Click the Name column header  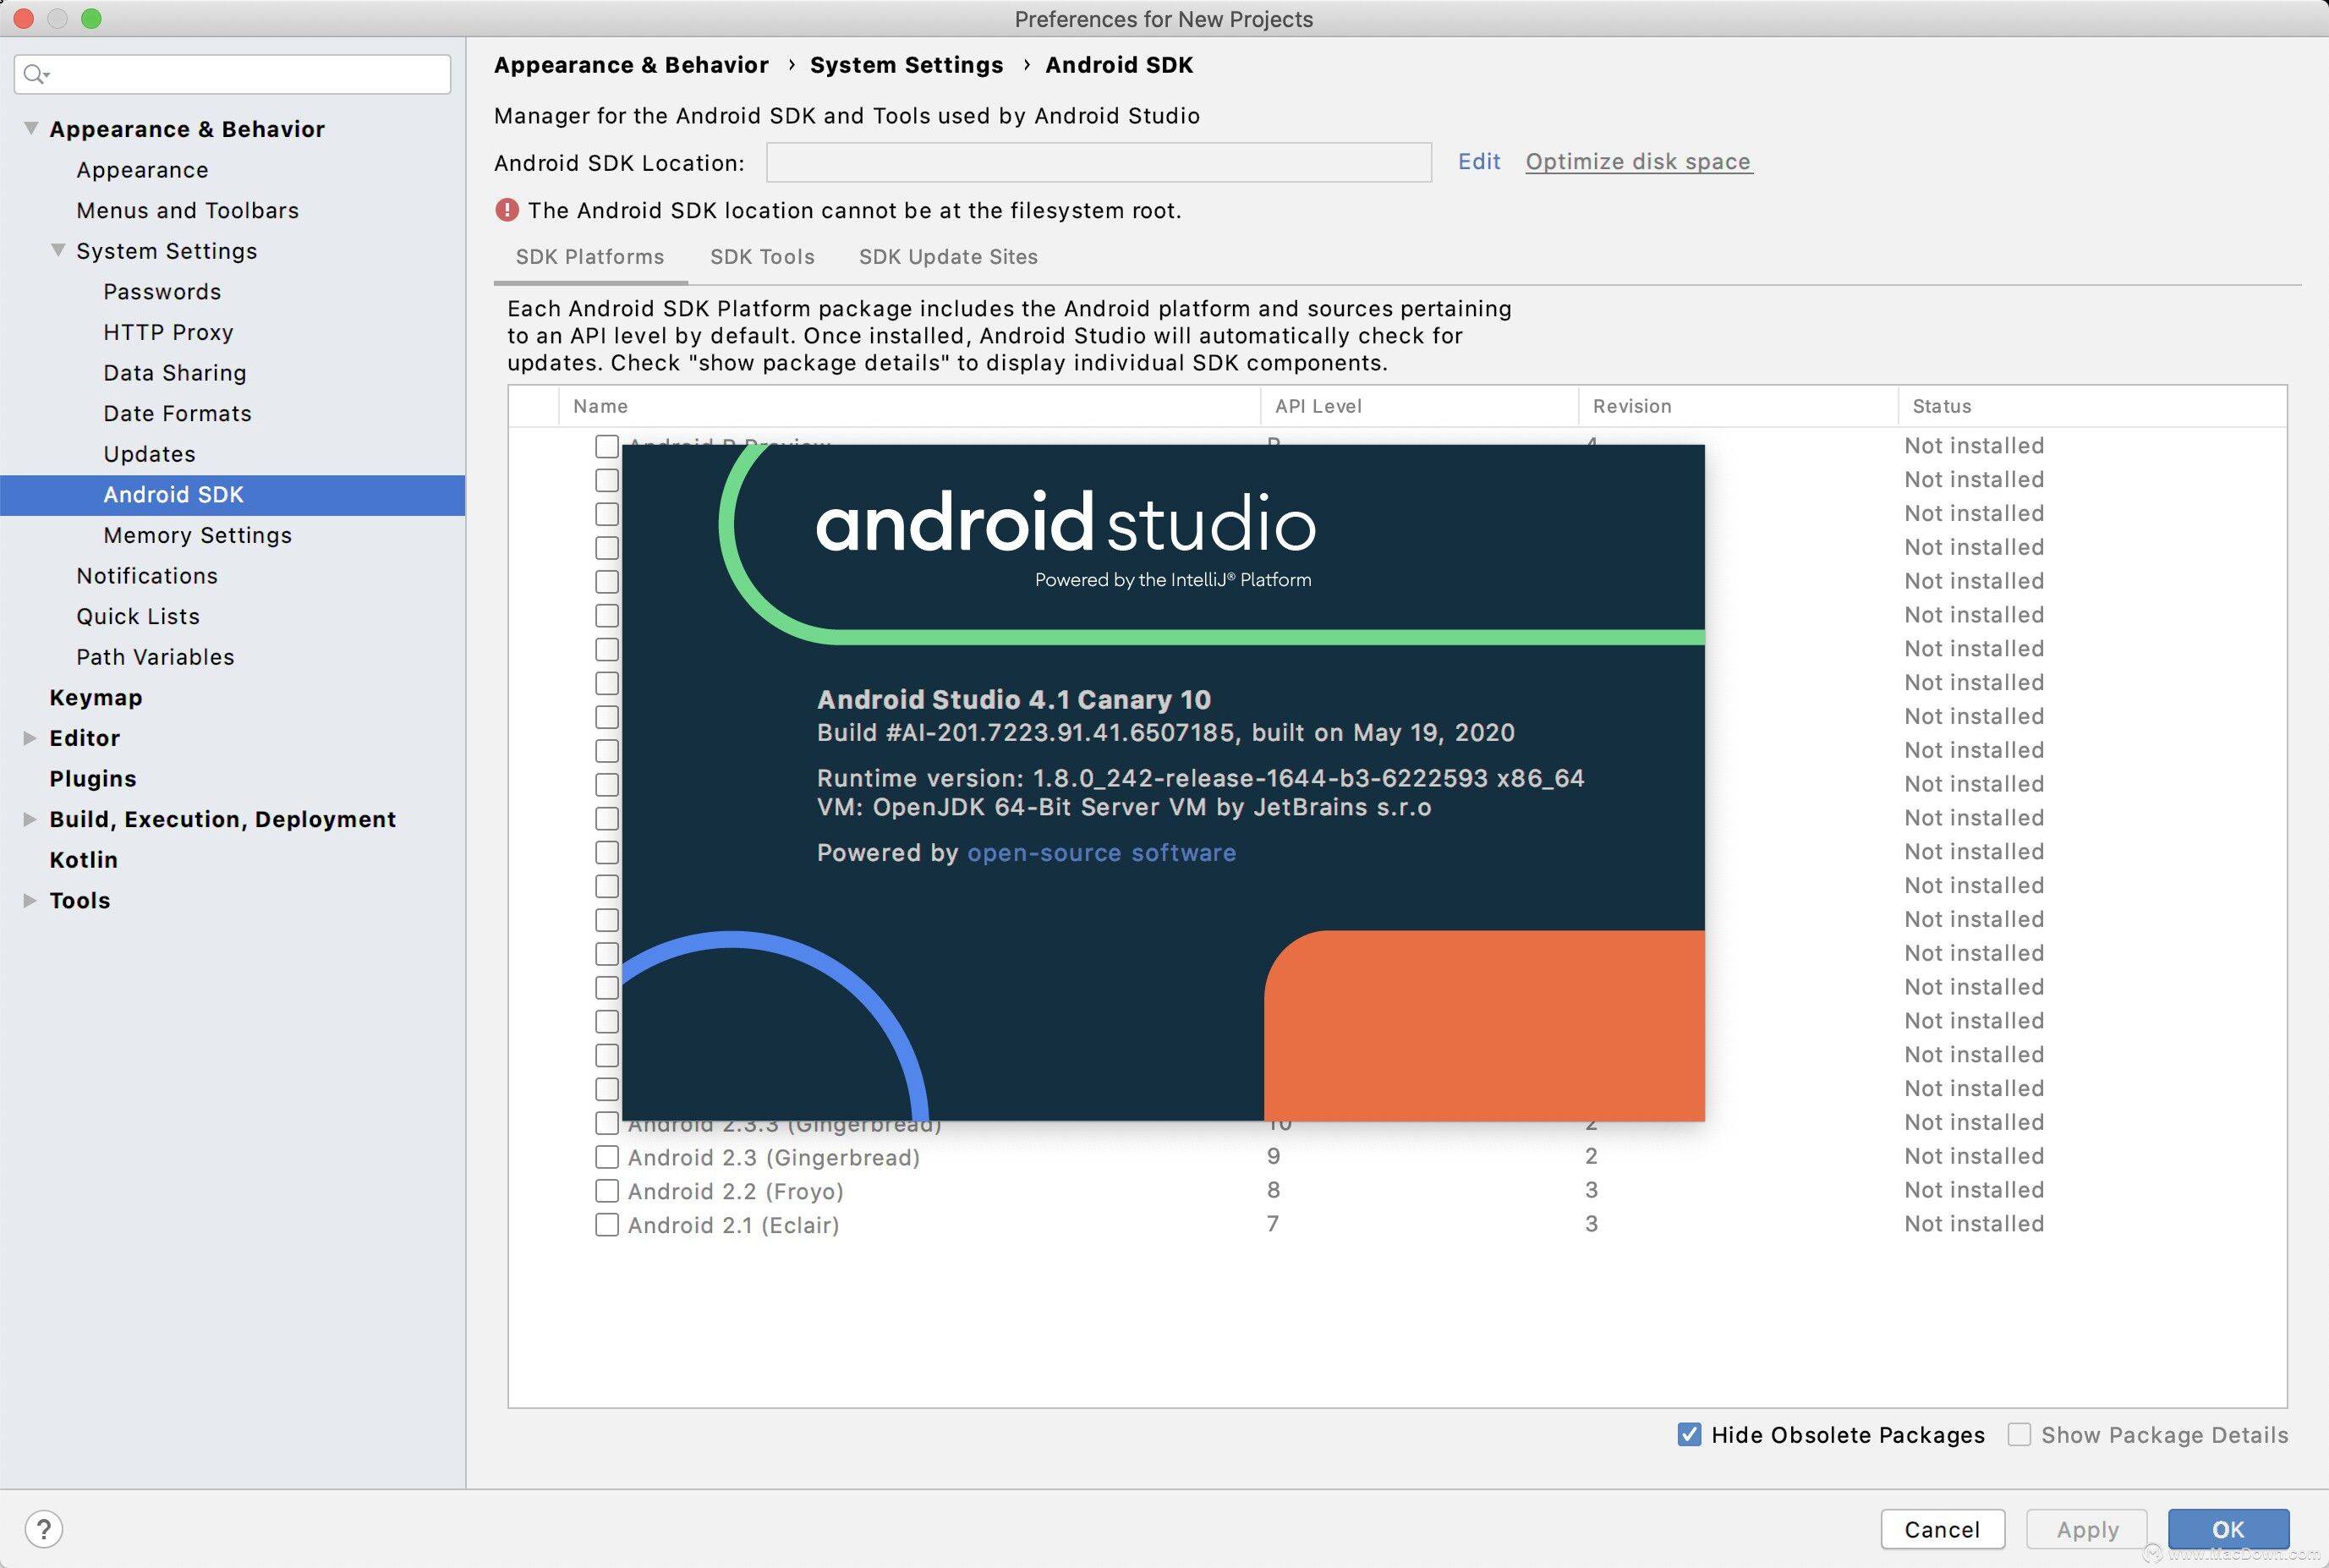[x=909, y=406]
